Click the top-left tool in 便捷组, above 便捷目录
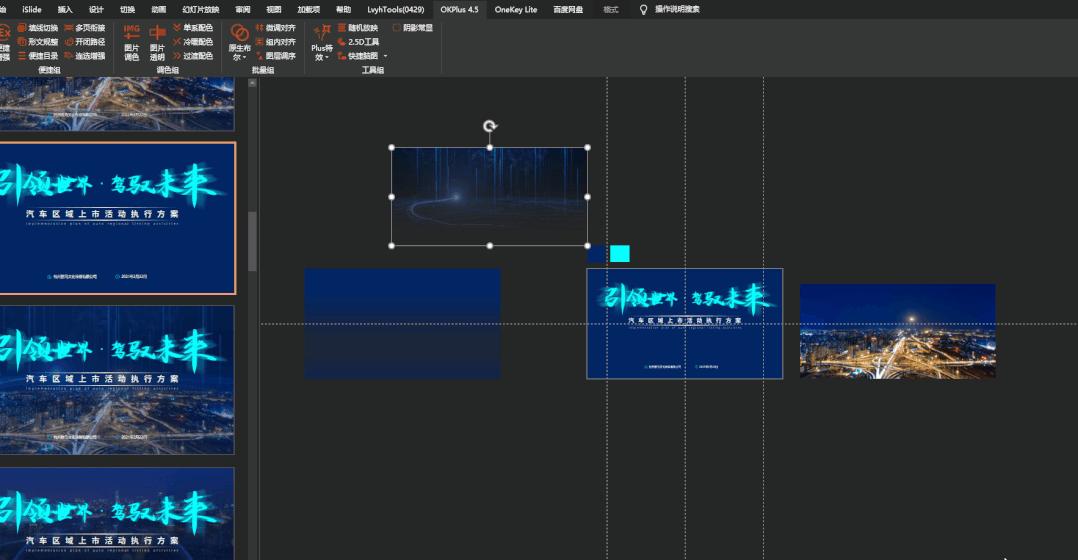 click(x=38, y=28)
